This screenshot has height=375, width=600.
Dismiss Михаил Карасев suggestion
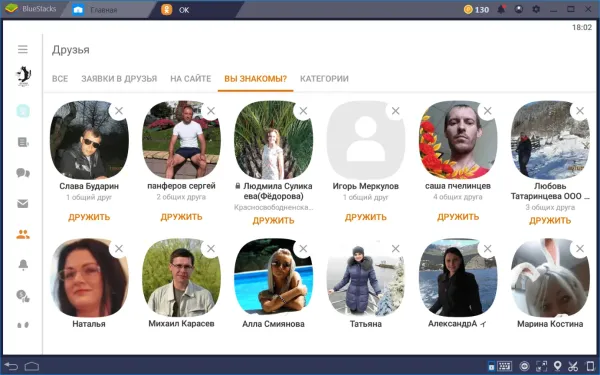click(211, 249)
